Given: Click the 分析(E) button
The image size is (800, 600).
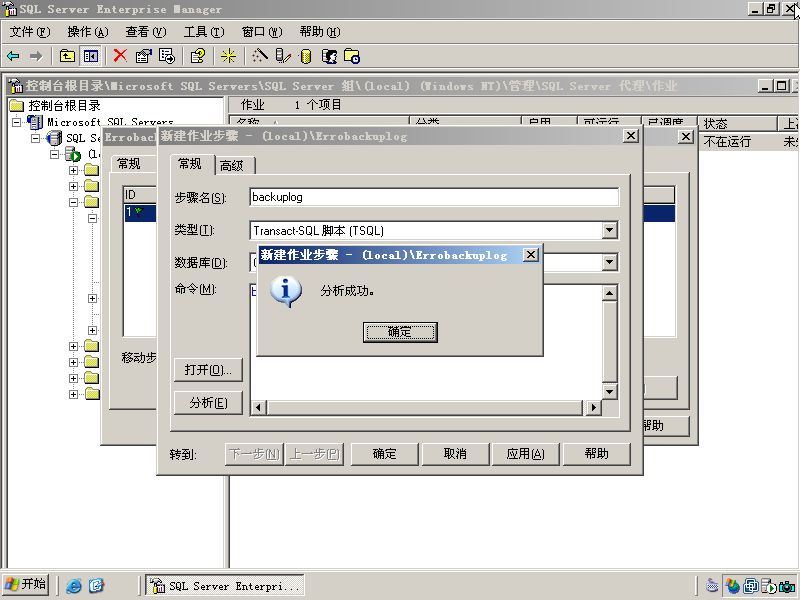Looking at the screenshot, I should (x=208, y=403).
